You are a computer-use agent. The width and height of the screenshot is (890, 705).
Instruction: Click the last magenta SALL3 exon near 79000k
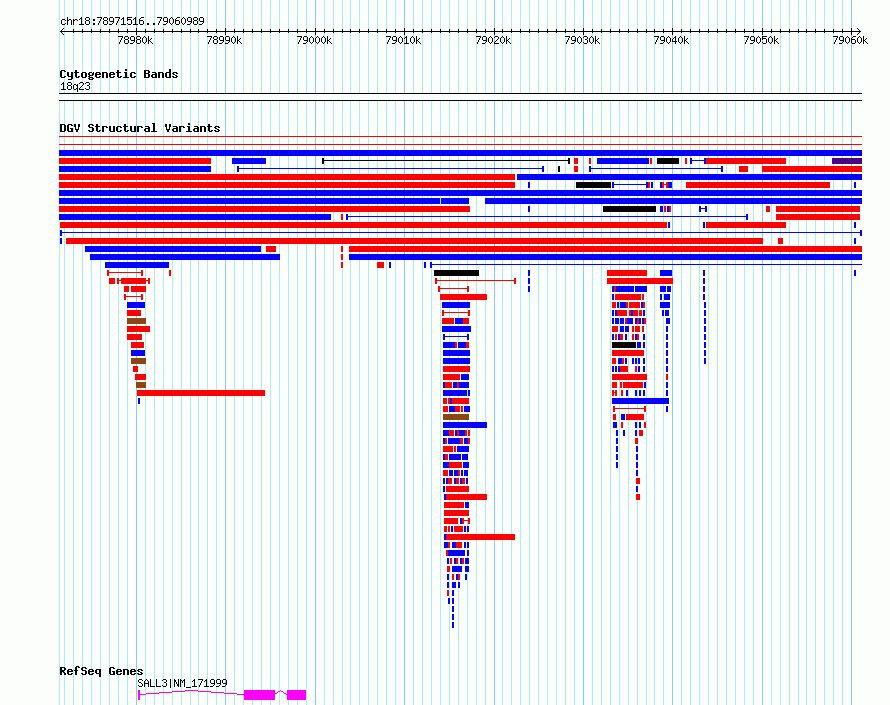(x=296, y=695)
